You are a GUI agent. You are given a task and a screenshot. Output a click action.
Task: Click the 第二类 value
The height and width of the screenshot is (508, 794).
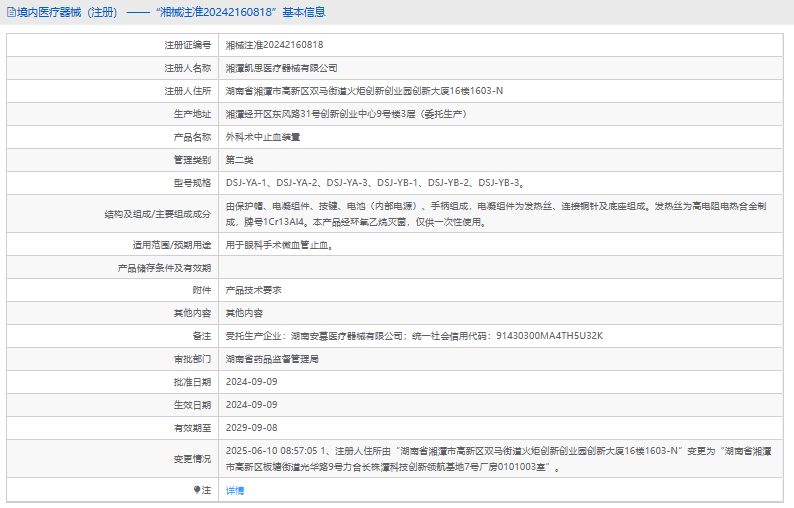click(240, 160)
